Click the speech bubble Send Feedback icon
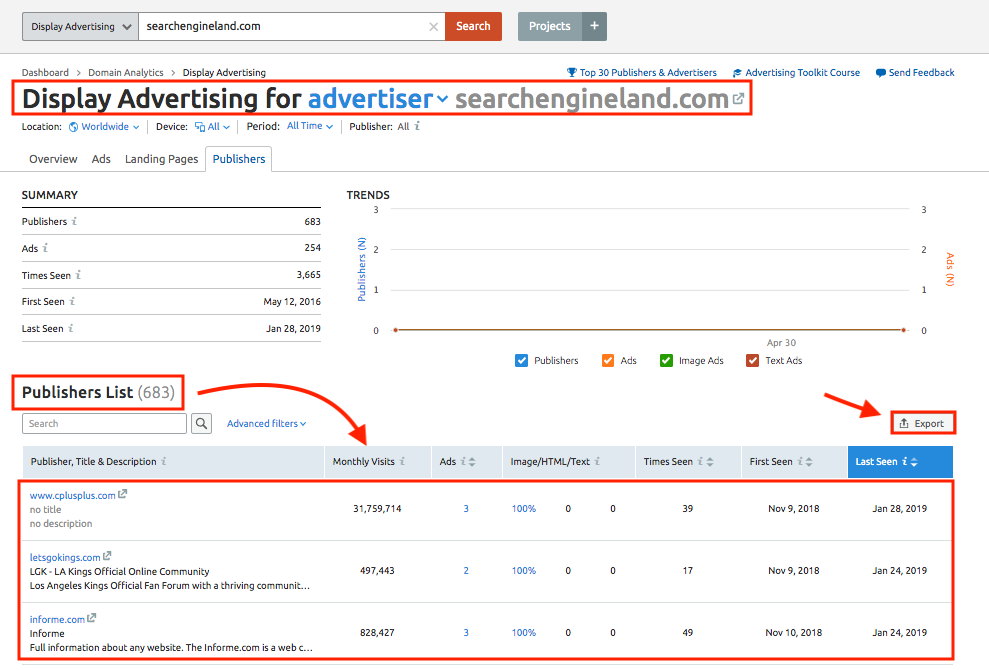Viewport: 989px width, 670px height. pyautogui.click(x=881, y=73)
